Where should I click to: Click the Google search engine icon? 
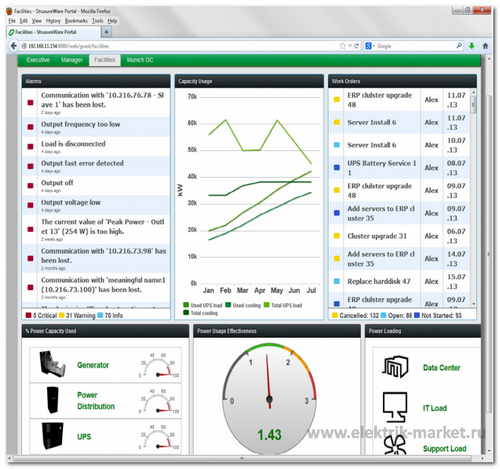pos(368,46)
